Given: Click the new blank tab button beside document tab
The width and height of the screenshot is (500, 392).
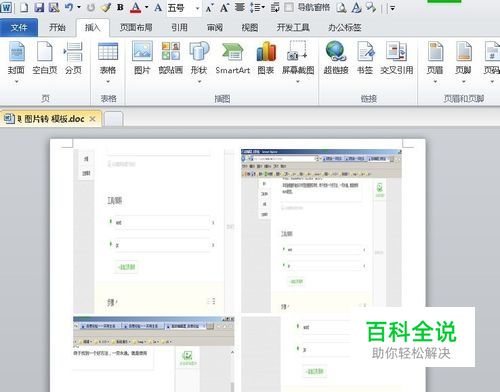Looking at the screenshot, I should [114, 119].
